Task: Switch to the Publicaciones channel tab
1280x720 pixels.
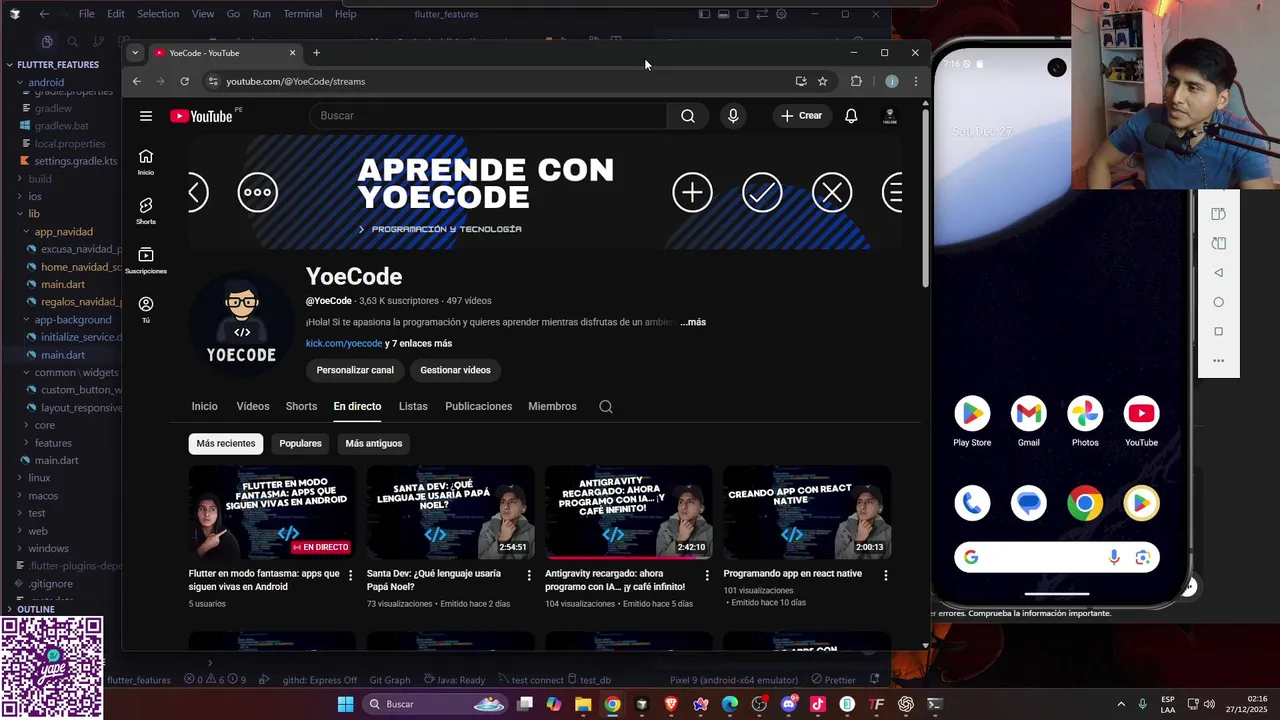Action: tap(478, 406)
